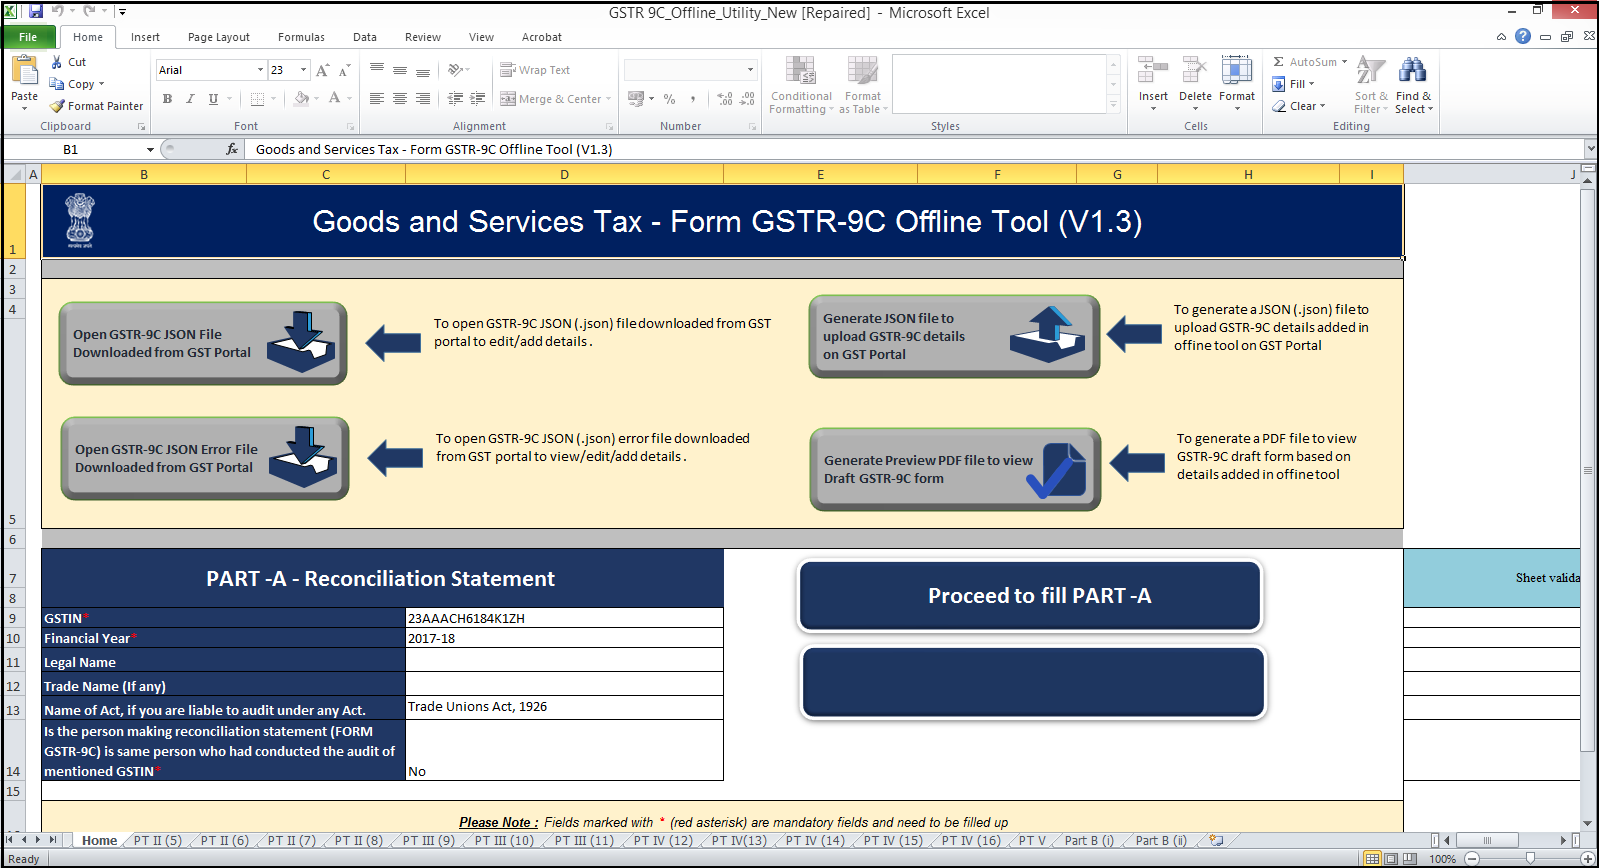Screen dimensions: 1599x868
Task: Adjust the zoom slider in status bar
Action: [1530, 859]
